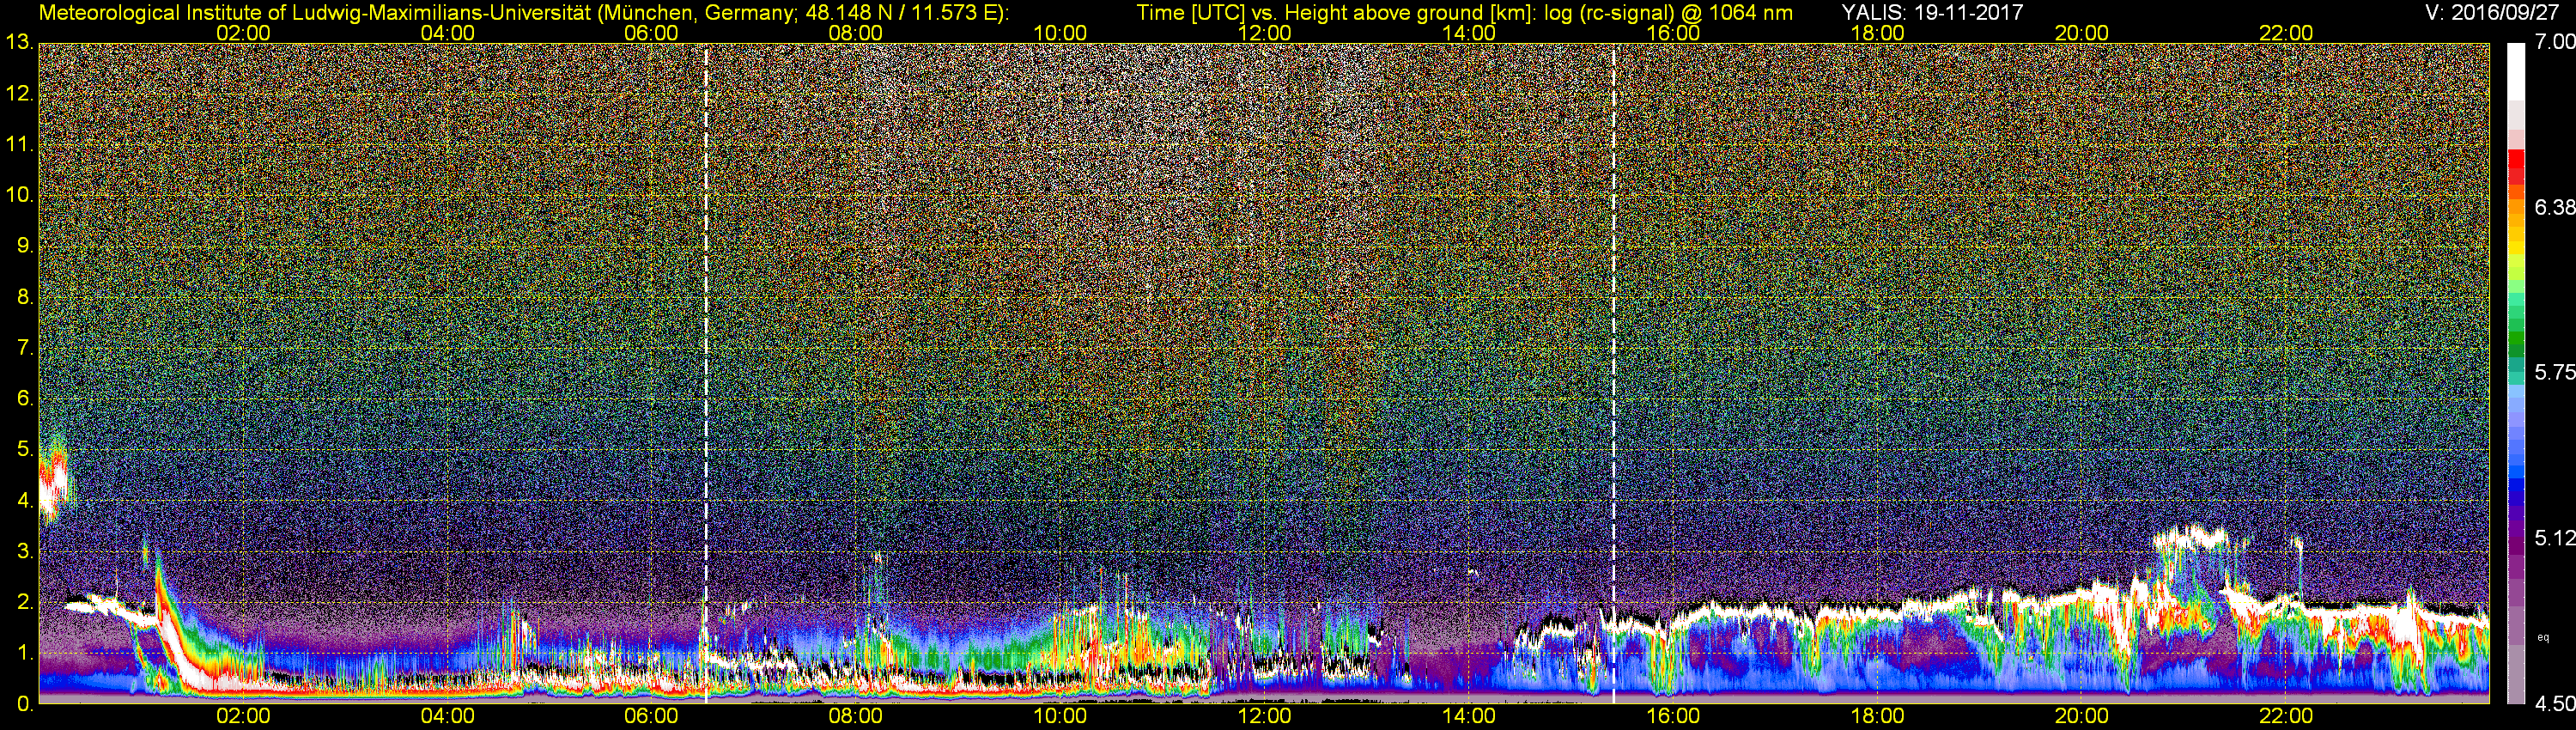Click the 10:00 label on the top time axis
This screenshot has height=730, width=2576.
click(x=1060, y=33)
